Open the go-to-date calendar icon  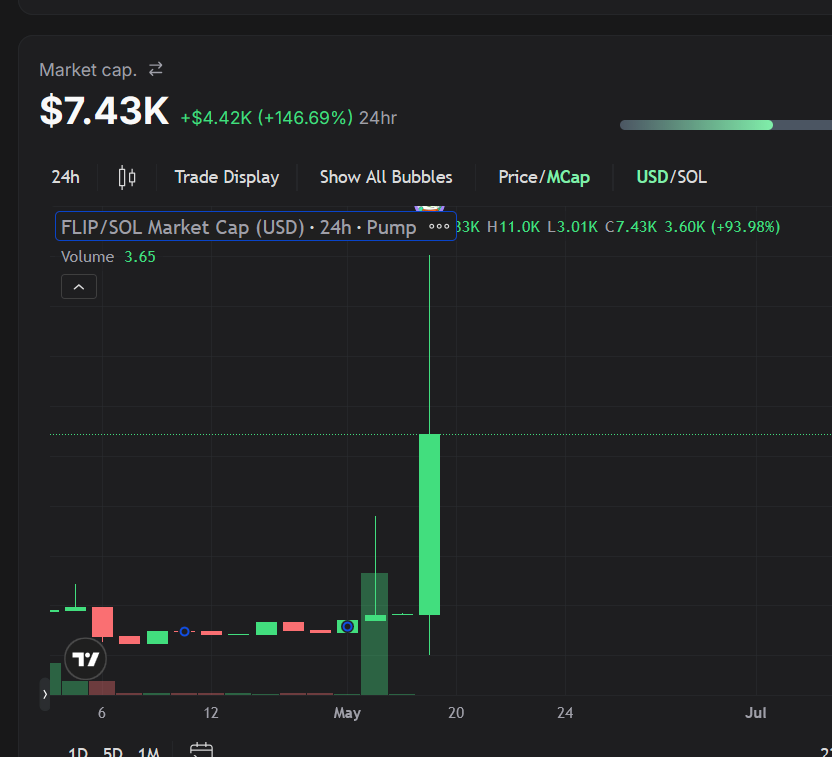tap(201, 750)
